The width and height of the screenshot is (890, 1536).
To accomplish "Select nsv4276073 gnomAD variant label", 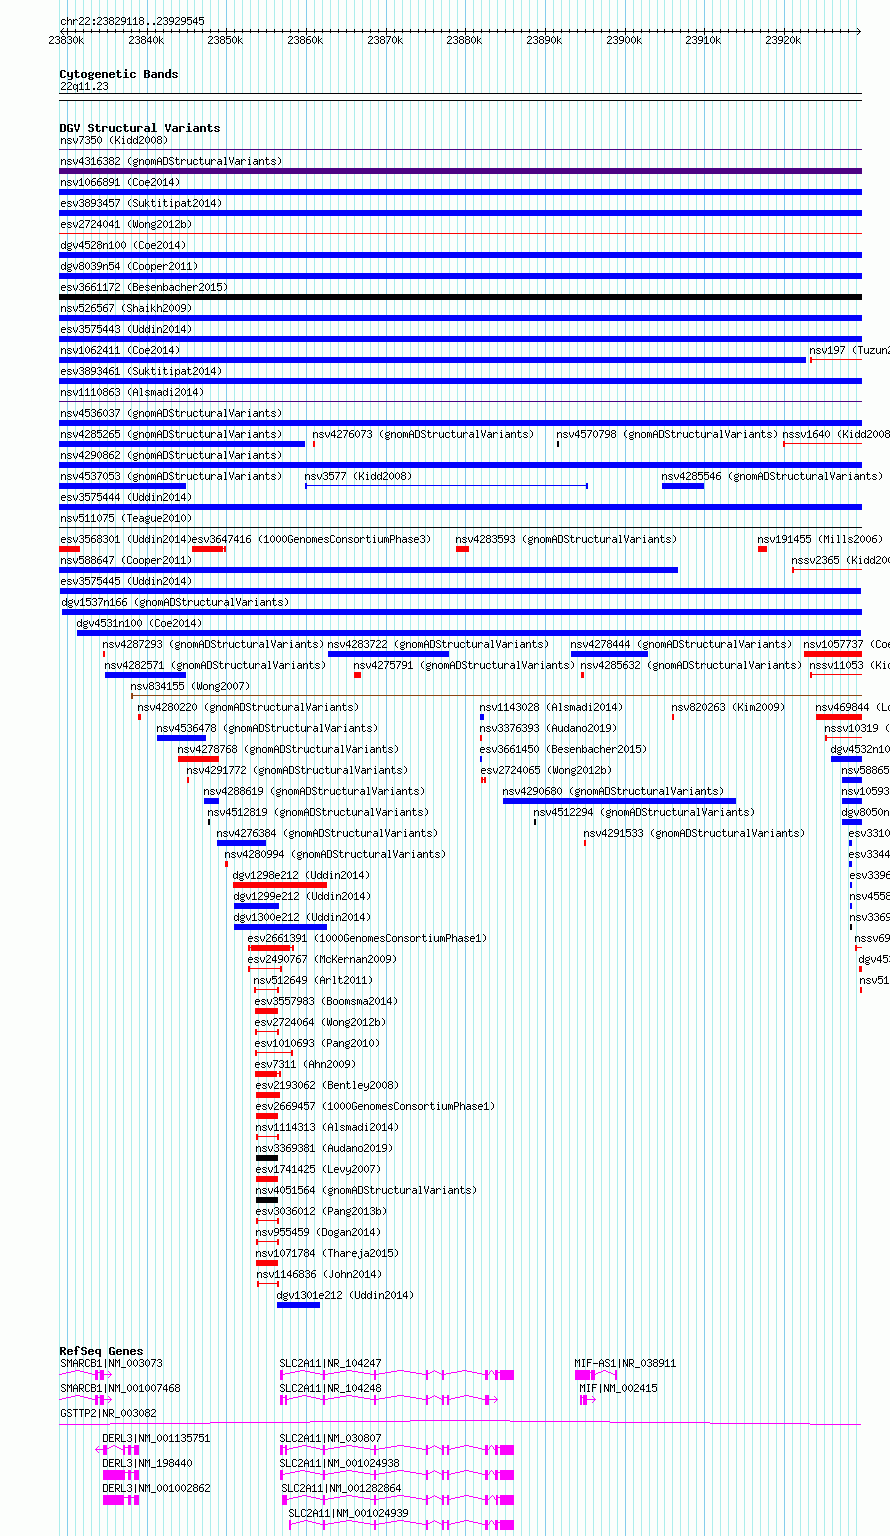I will tap(423, 435).
